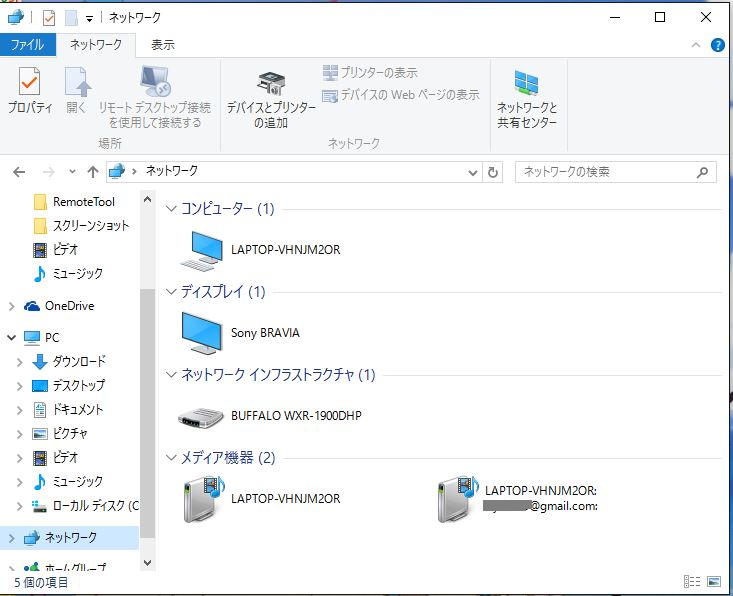Select BUFFALO WXR-1900DHP router
Viewport: 733px width, 596px height.
pyautogui.click(x=270, y=416)
